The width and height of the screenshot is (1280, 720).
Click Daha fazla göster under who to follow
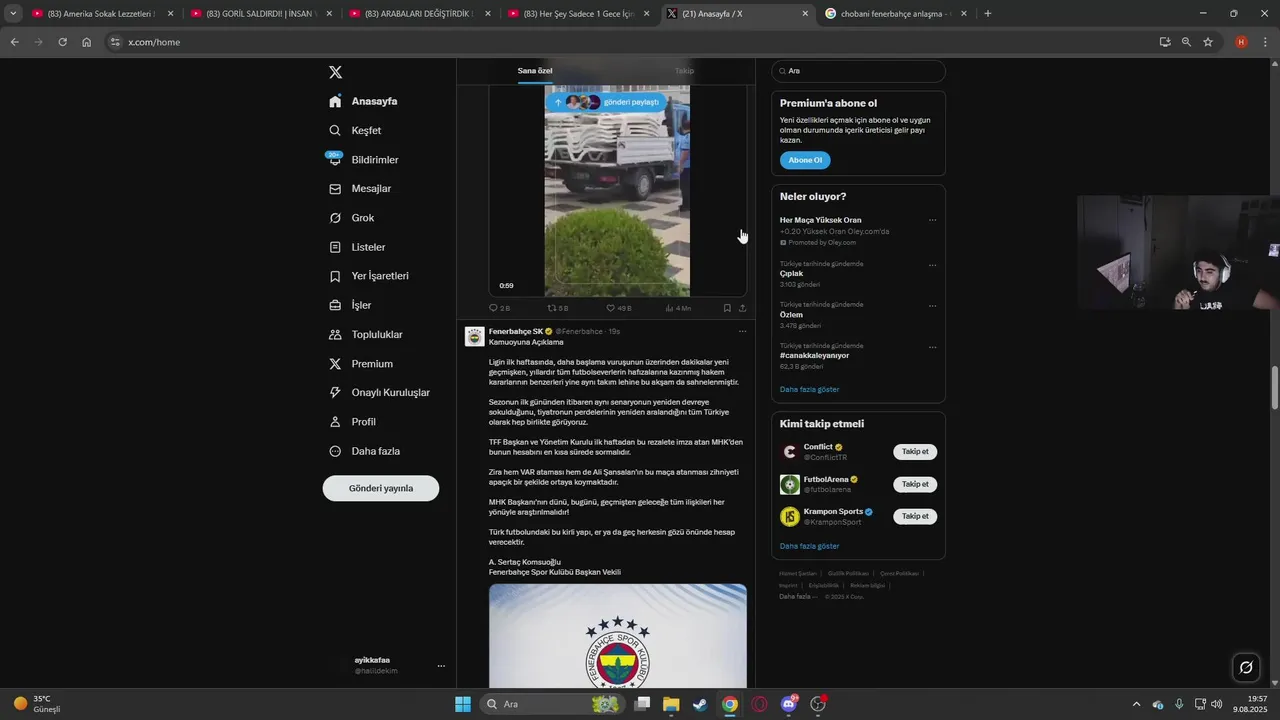[x=809, y=546]
